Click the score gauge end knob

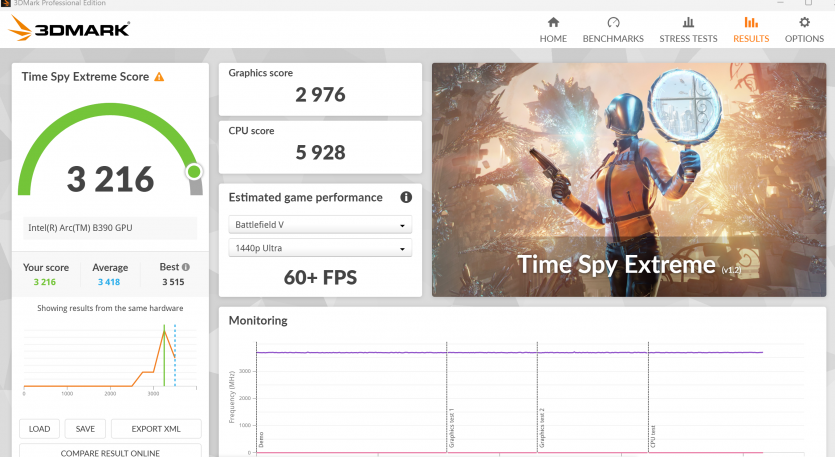194,172
